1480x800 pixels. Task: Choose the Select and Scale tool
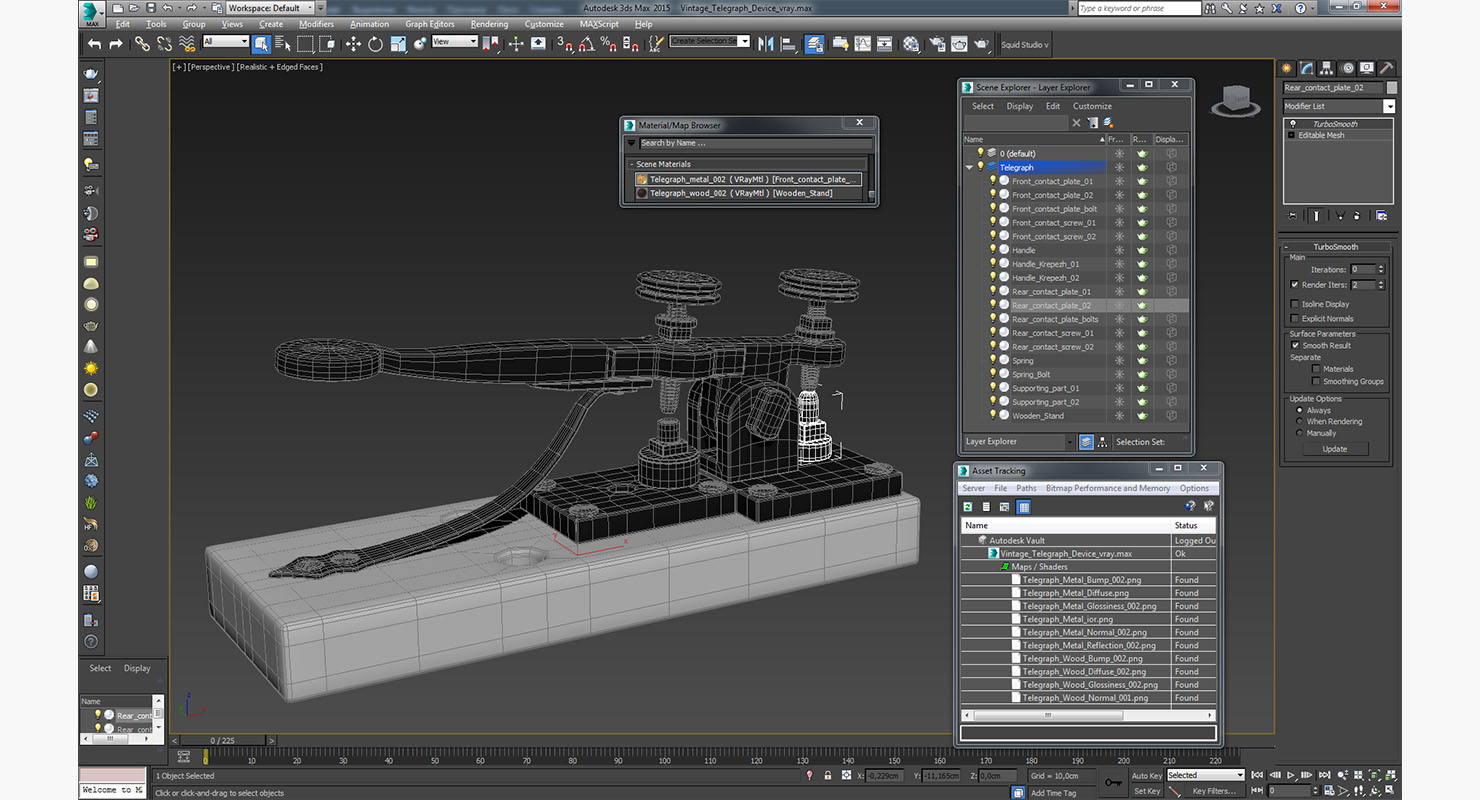(398, 43)
